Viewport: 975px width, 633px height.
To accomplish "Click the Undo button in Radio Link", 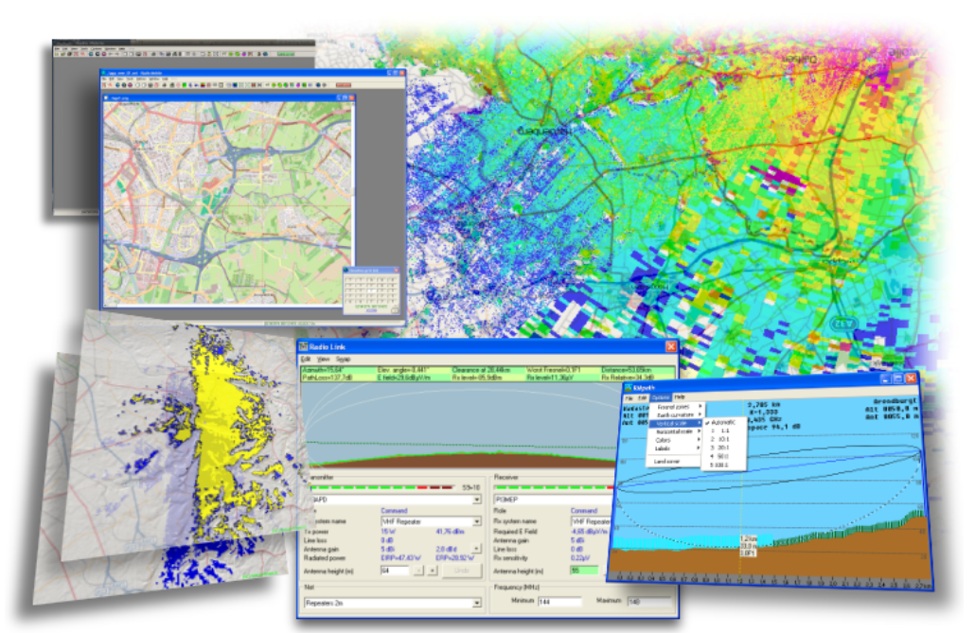I will tap(461, 570).
